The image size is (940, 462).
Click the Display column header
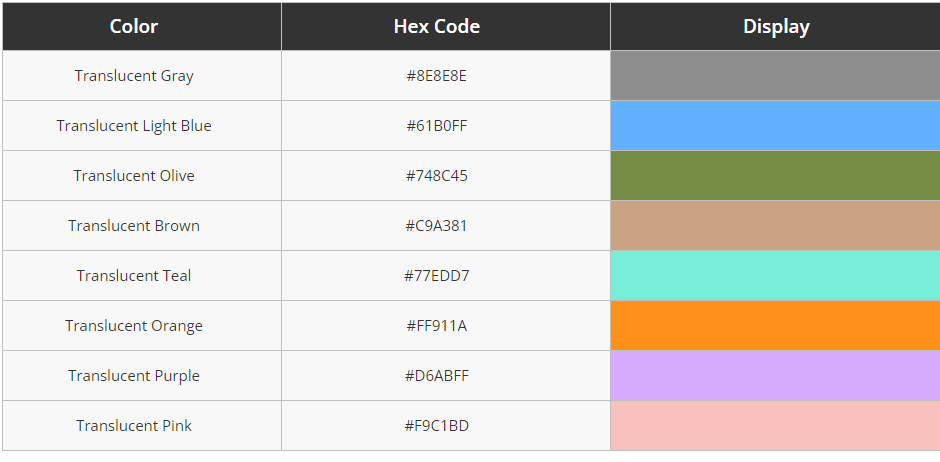coord(775,26)
